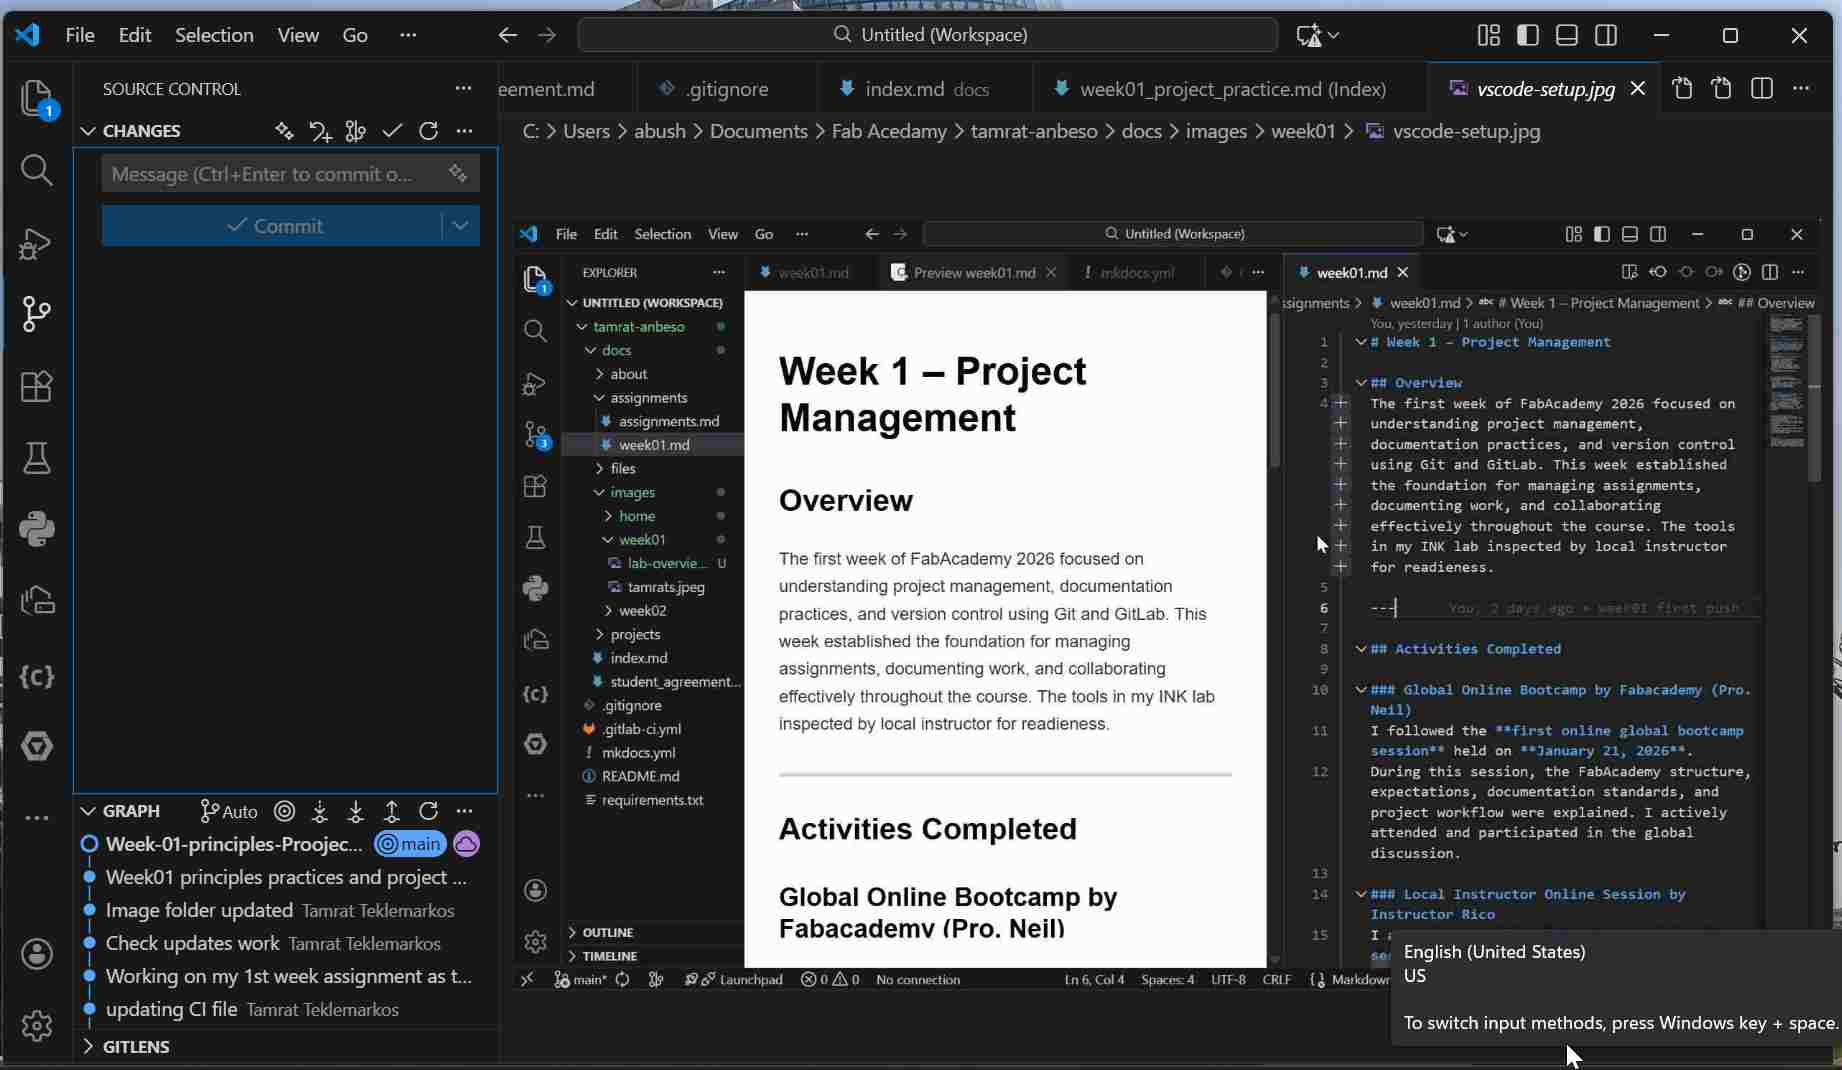The height and width of the screenshot is (1070, 1842).
Task: Toggle Auto repository mode in the Graph section
Action: 228,811
